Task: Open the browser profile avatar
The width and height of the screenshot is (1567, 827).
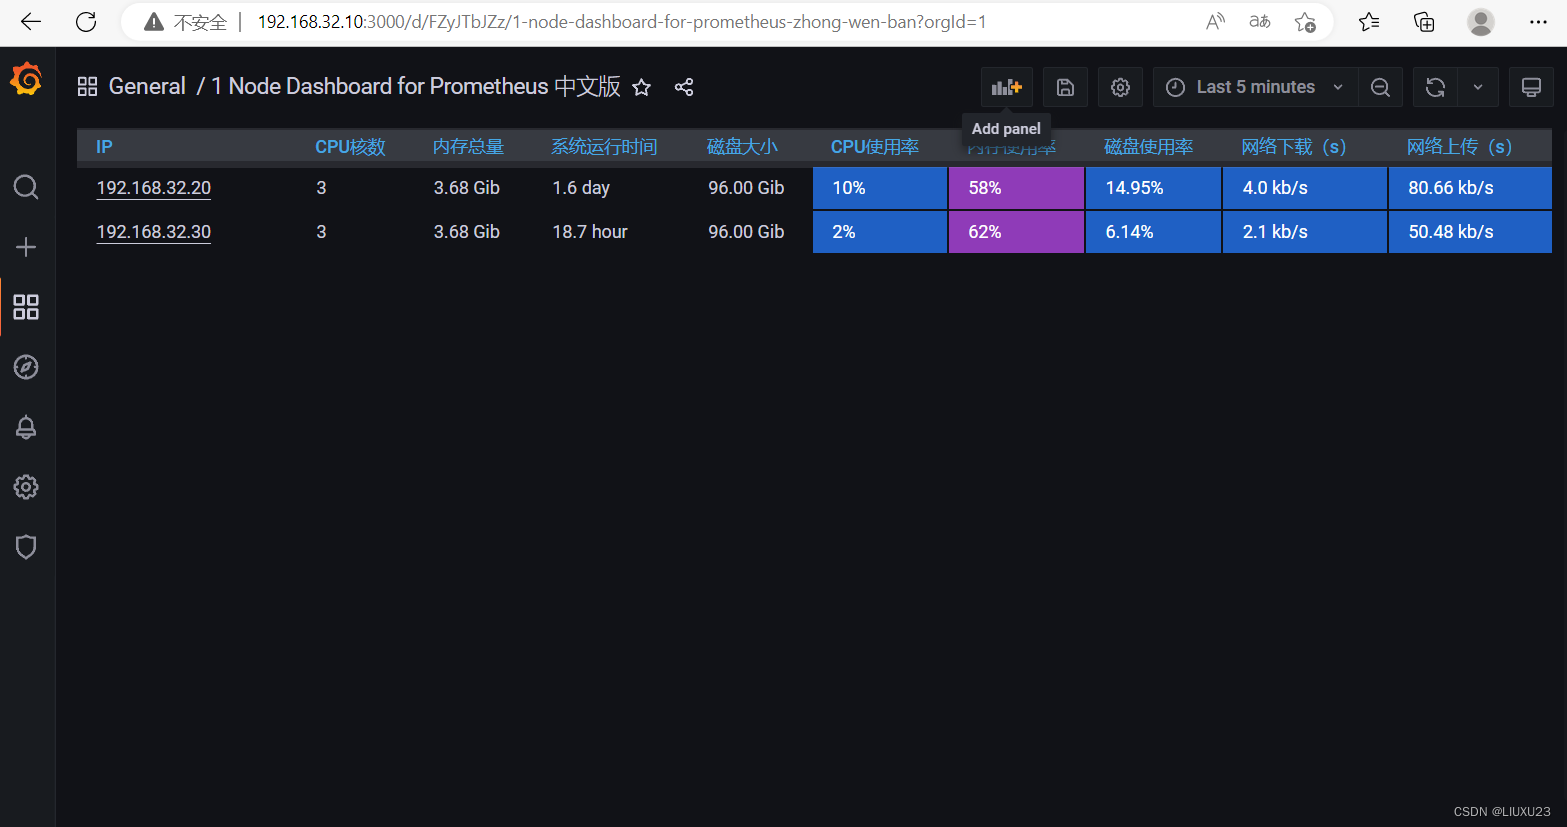Action: (x=1481, y=22)
